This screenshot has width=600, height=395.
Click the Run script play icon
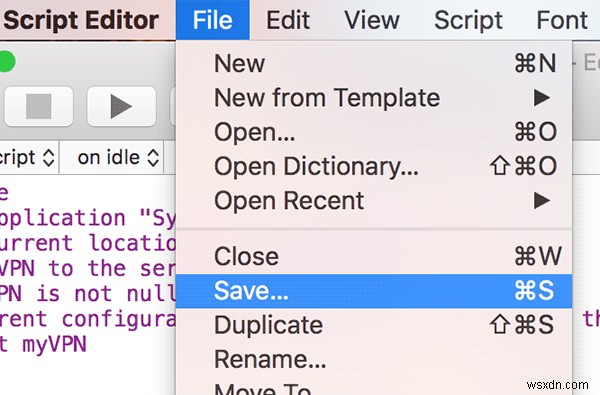(x=121, y=106)
